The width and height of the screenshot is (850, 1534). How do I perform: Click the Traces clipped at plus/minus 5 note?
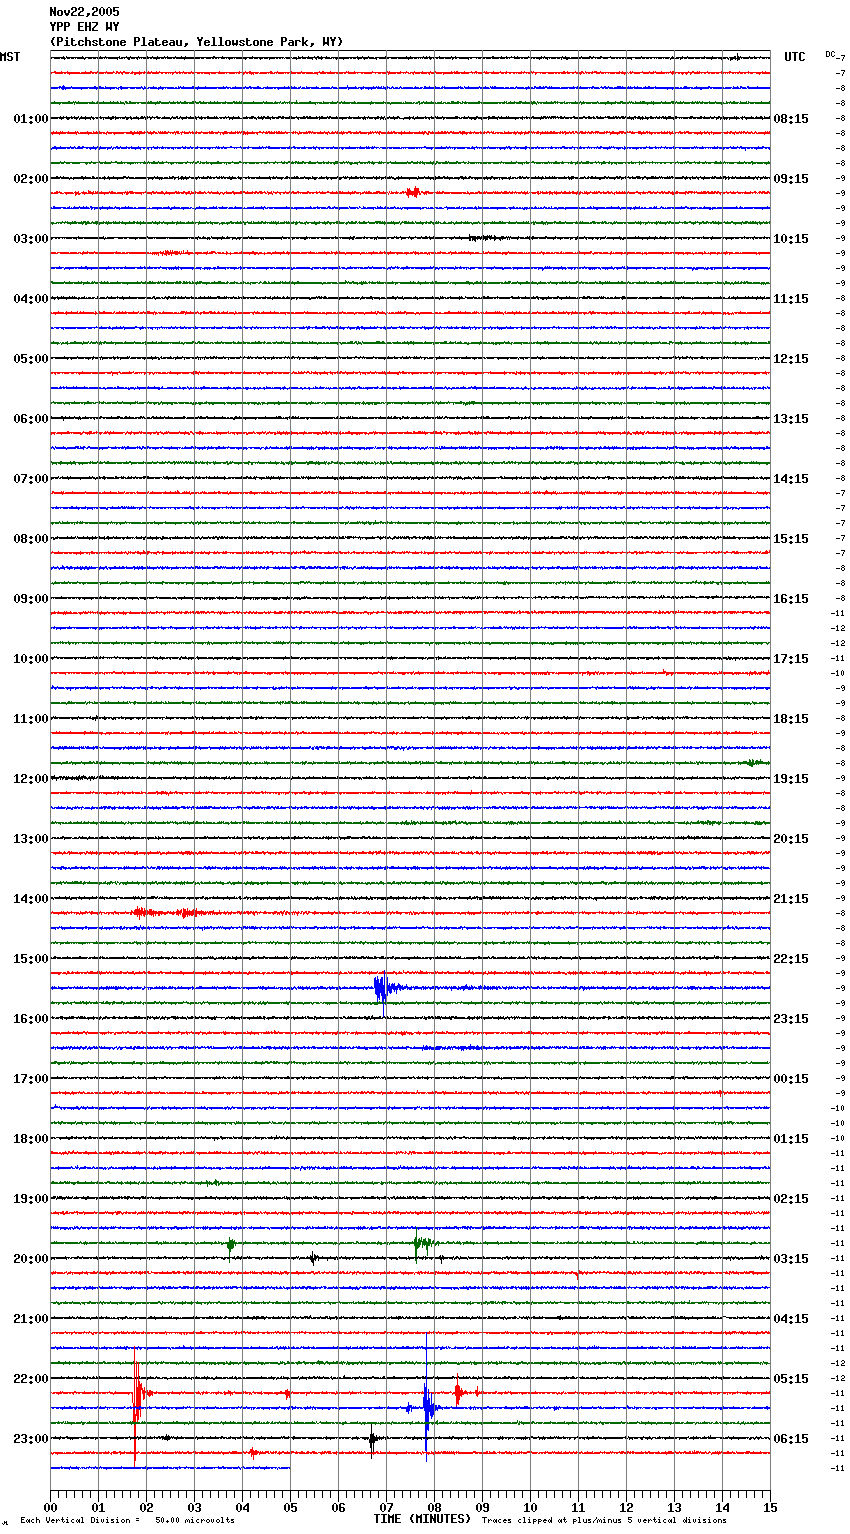coord(604,1520)
